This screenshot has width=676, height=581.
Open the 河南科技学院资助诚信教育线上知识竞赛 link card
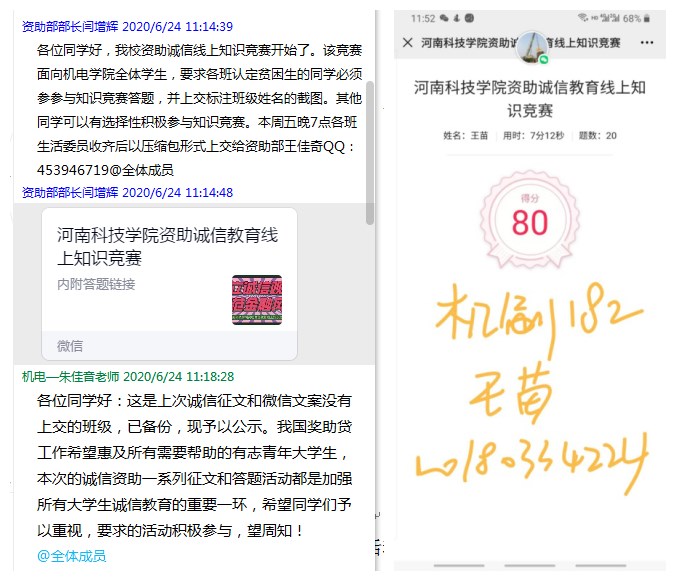click(168, 247)
